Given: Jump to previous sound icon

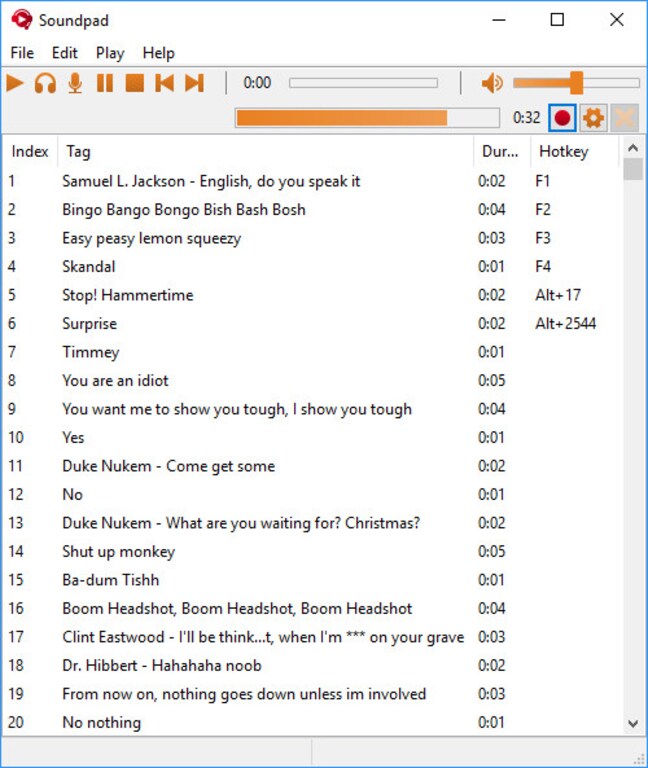Looking at the screenshot, I should tap(165, 83).
